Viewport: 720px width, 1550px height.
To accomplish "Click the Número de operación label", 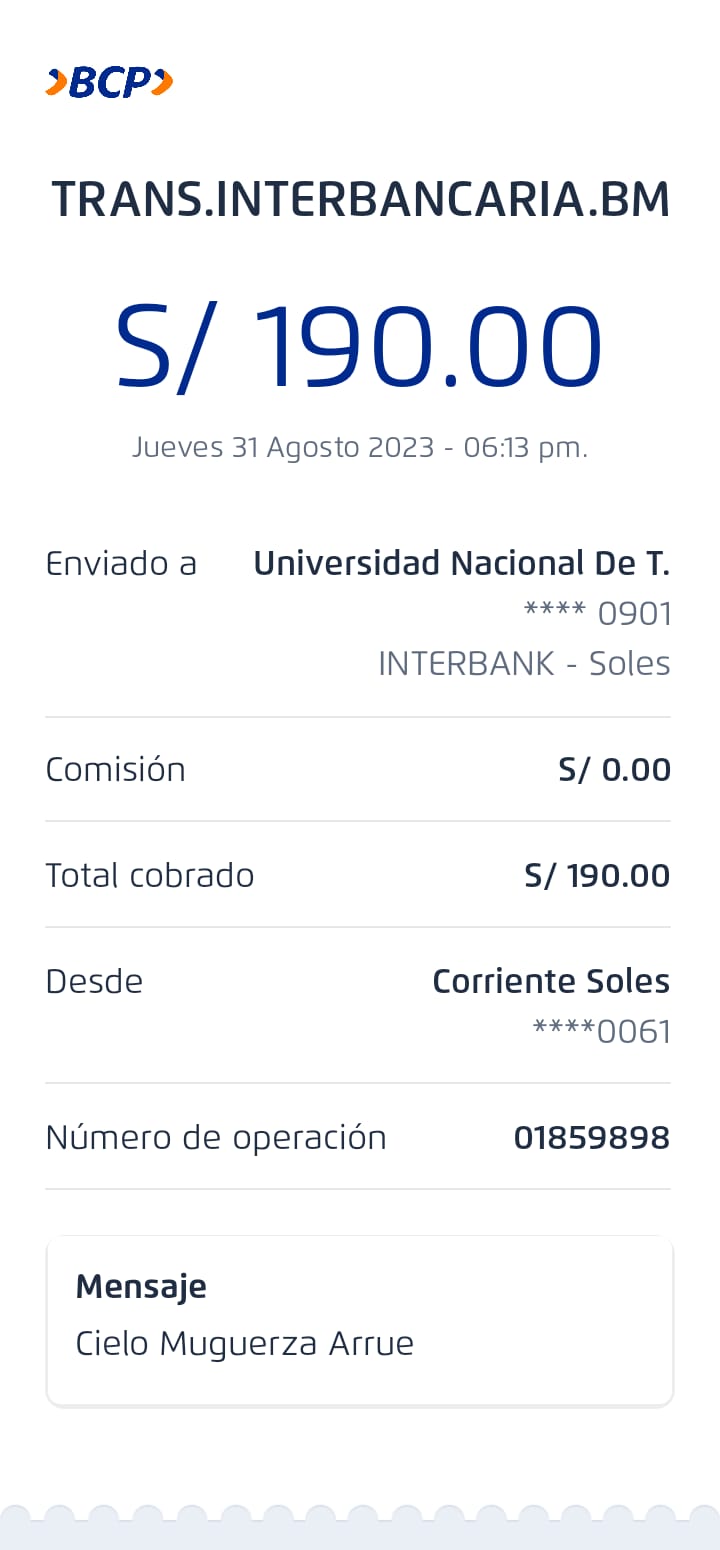I will click(216, 1137).
